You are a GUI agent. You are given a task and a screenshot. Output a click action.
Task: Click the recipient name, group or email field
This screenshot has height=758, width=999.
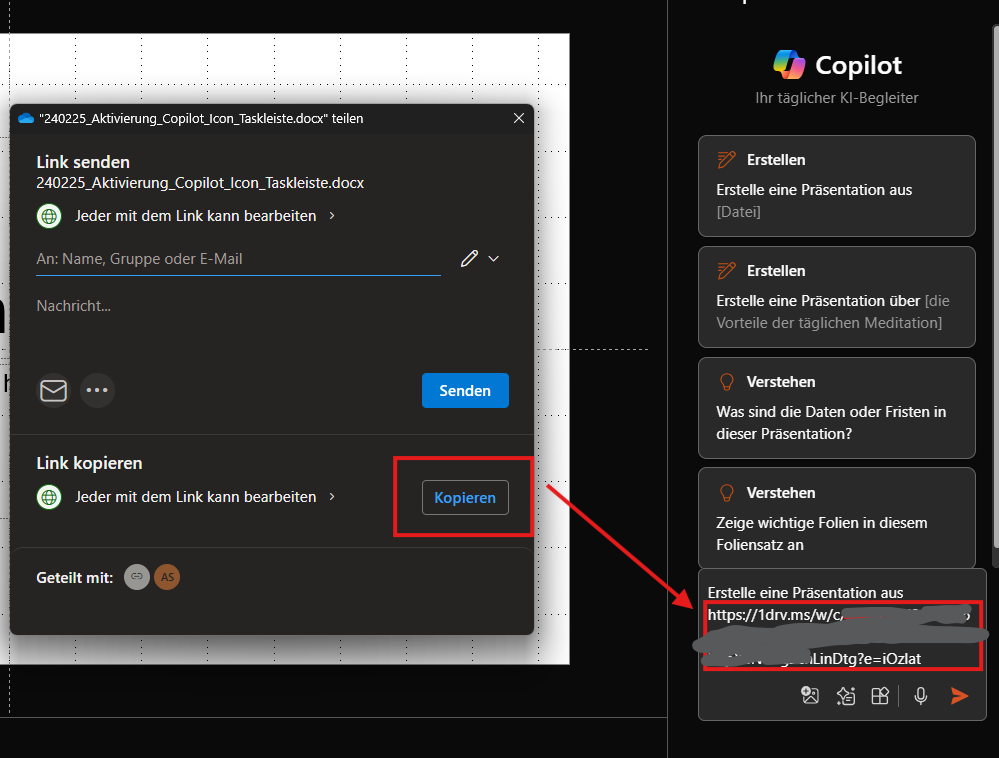tap(238, 259)
